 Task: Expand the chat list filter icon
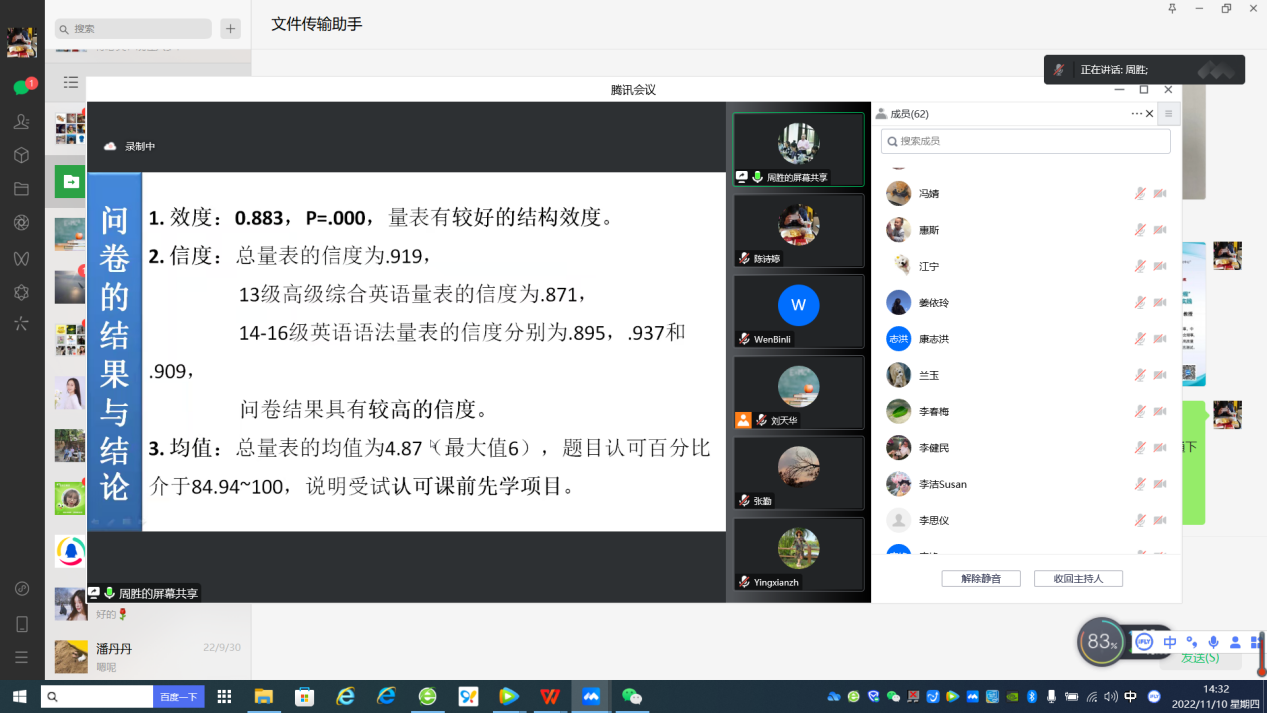pos(70,82)
